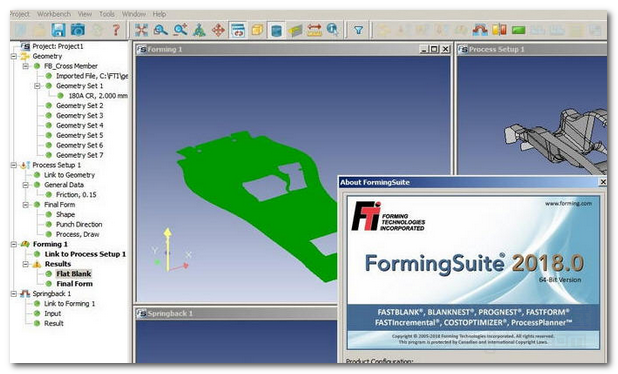The height and width of the screenshot is (374, 618).
Task: Select Geometry Set 7 in tree
Action: (80, 155)
